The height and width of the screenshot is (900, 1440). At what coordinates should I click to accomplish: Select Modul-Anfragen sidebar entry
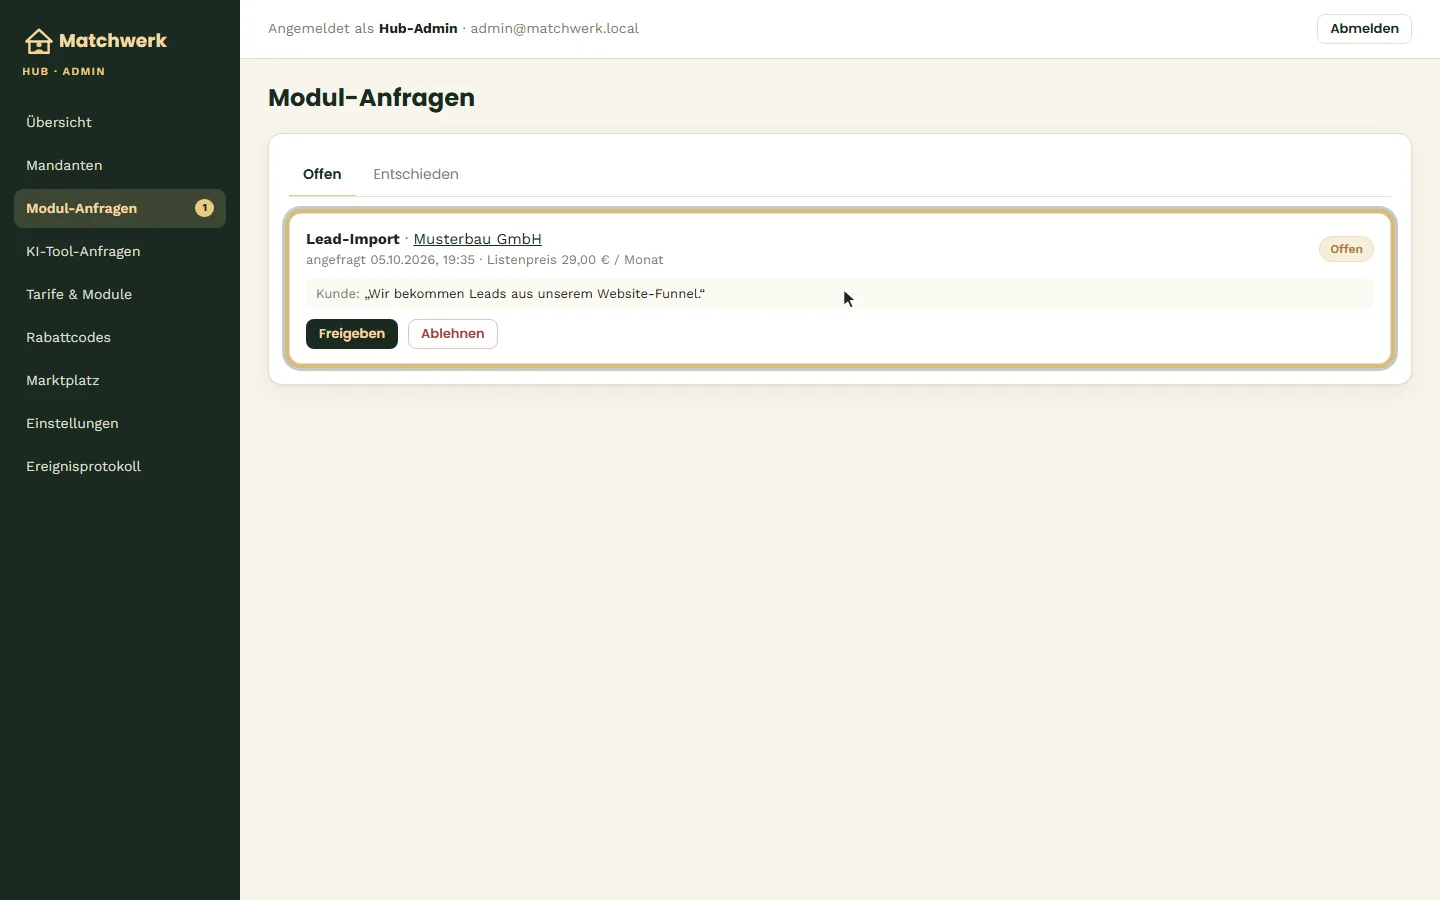tap(120, 208)
